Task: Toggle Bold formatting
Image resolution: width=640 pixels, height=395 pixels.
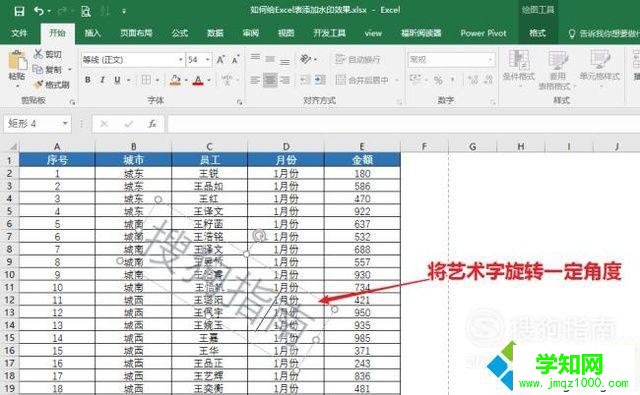Action: [x=87, y=80]
